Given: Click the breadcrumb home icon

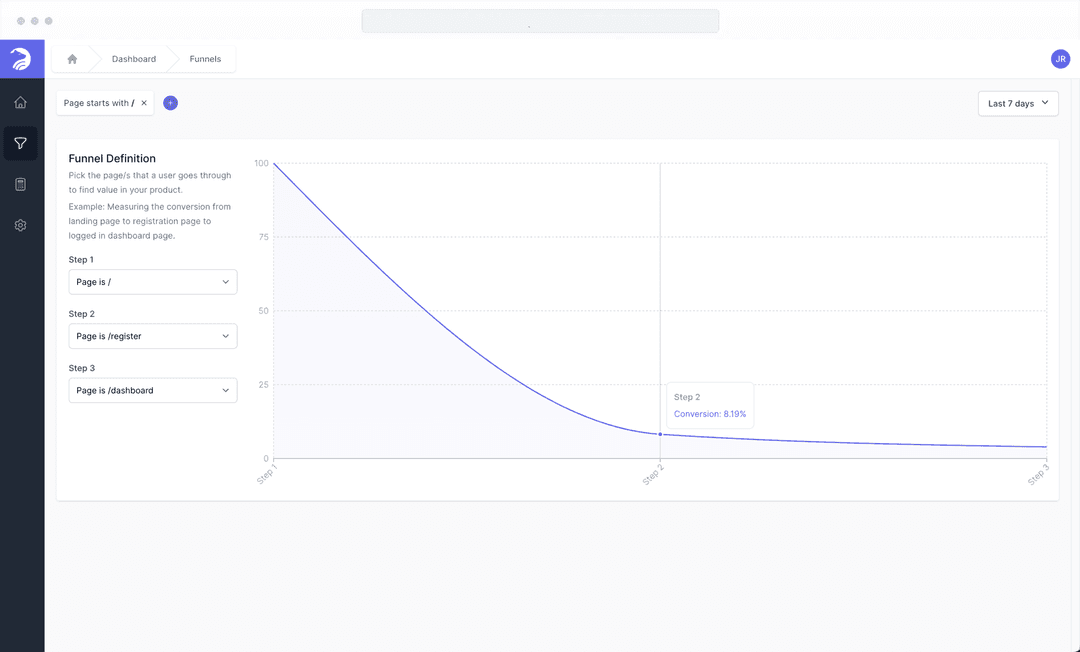Looking at the screenshot, I should (71, 58).
